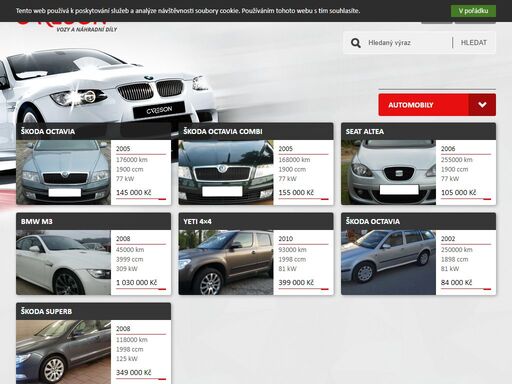Focus the Hledaný výraz search field
The height and width of the screenshot is (384, 512).
(408, 43)
